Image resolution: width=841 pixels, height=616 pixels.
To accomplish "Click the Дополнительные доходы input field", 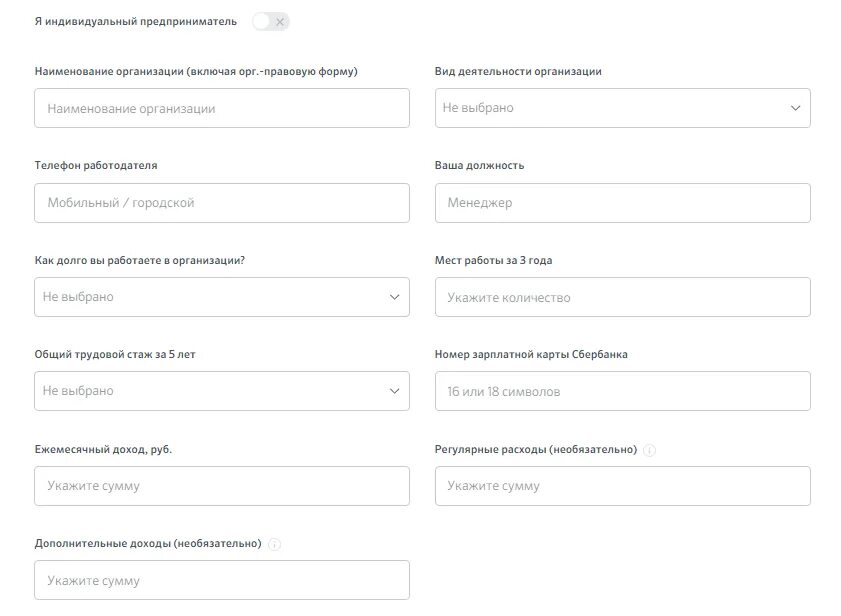I will (x=221, y=580).
